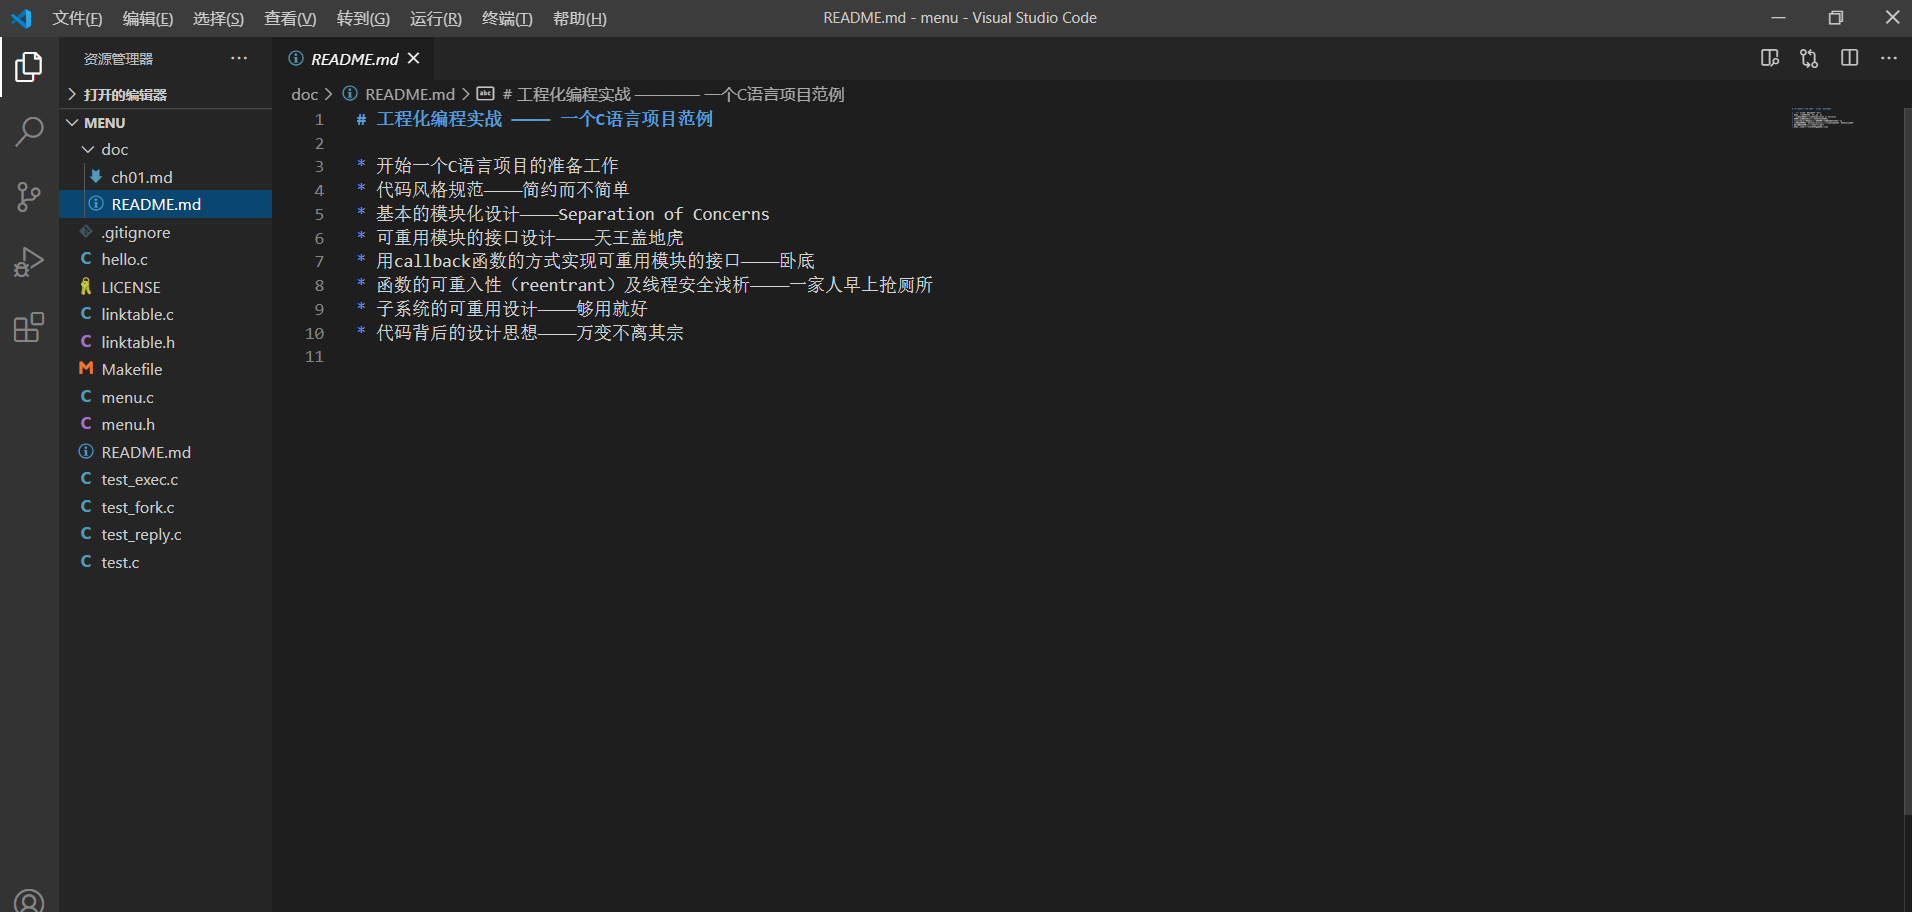Click the heading symbol breadcrumb

pos(661,94)
